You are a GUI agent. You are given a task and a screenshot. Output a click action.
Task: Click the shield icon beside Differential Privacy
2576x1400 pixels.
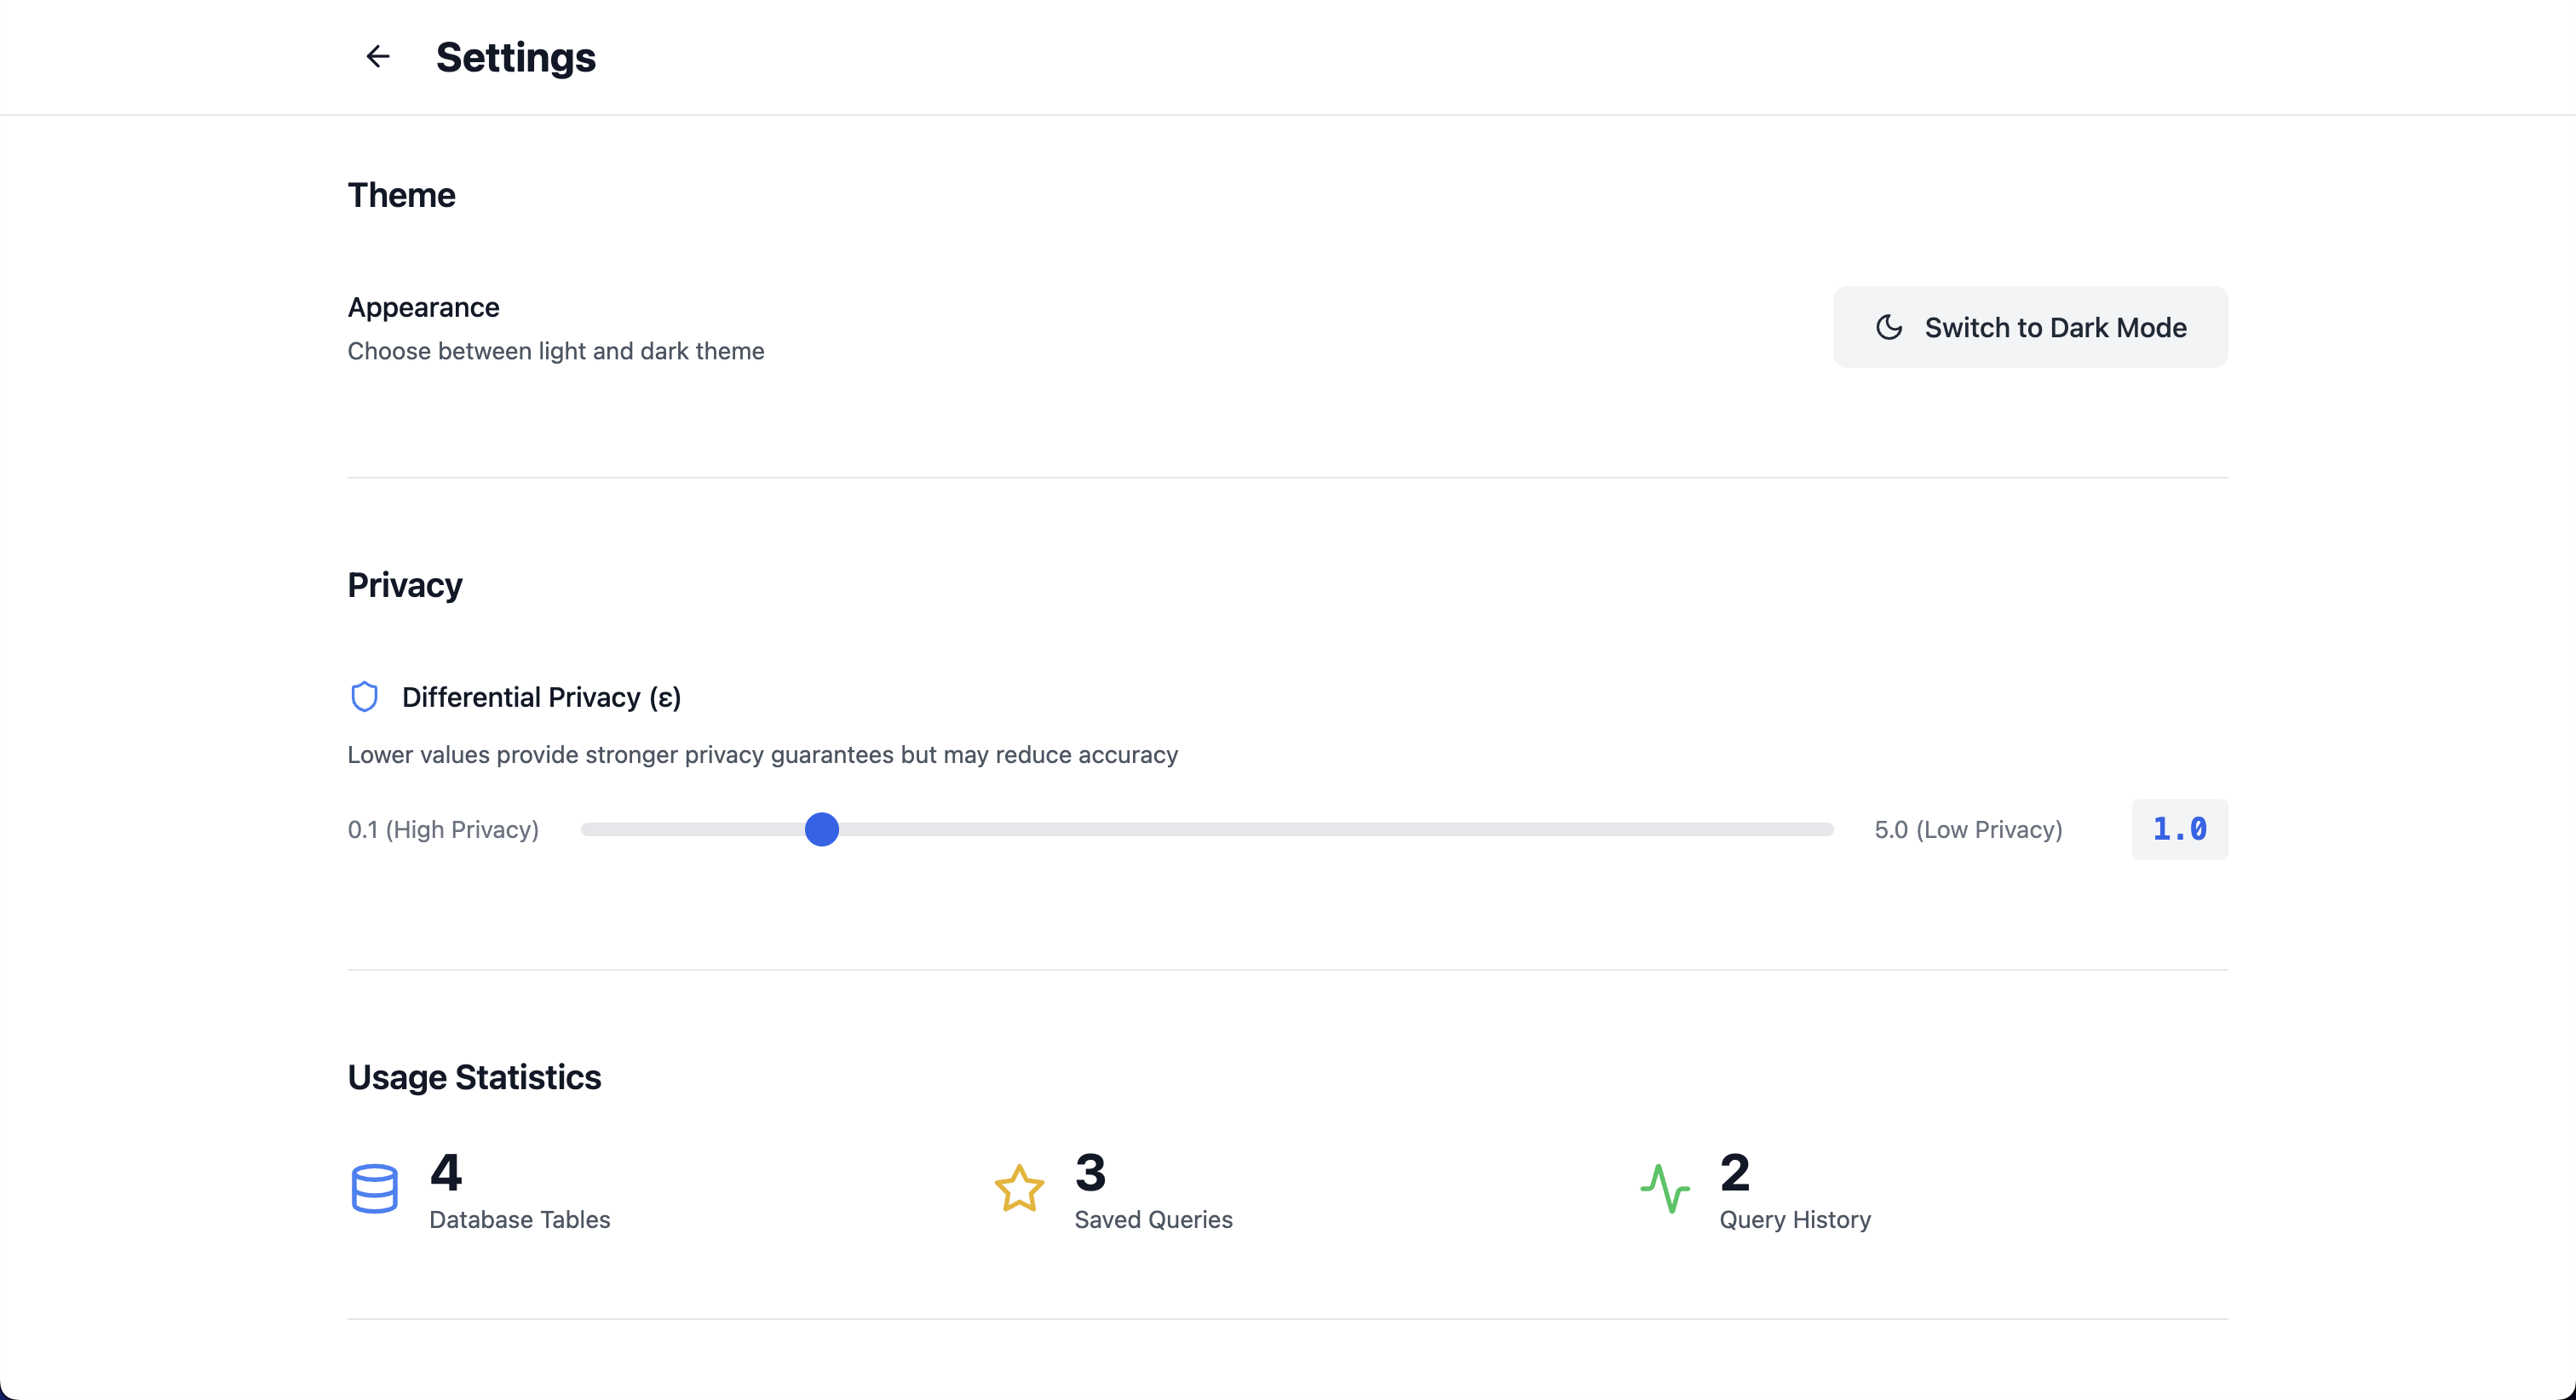click(x=364, y=697)
